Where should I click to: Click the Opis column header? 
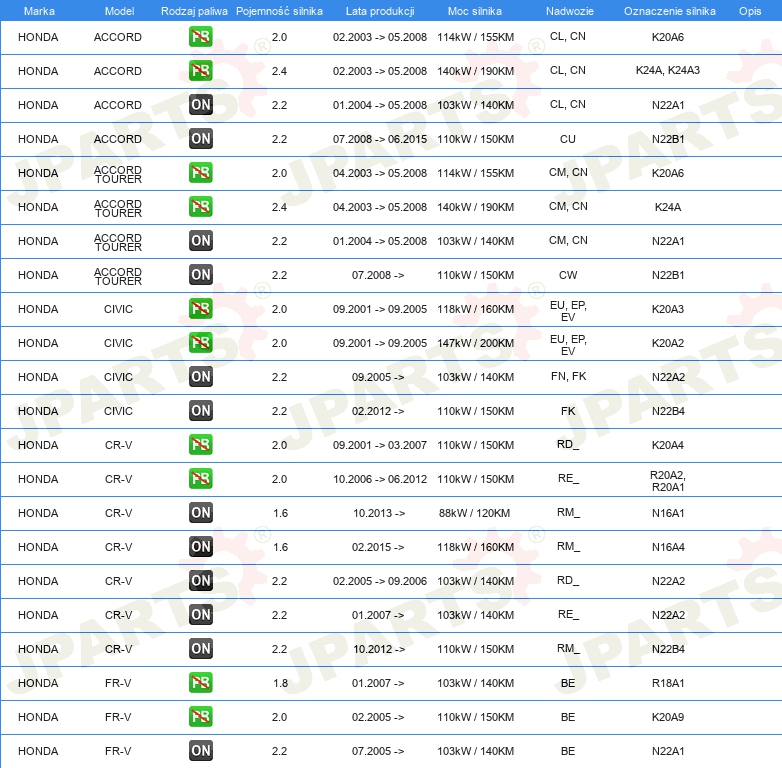(x=750, y=11)
